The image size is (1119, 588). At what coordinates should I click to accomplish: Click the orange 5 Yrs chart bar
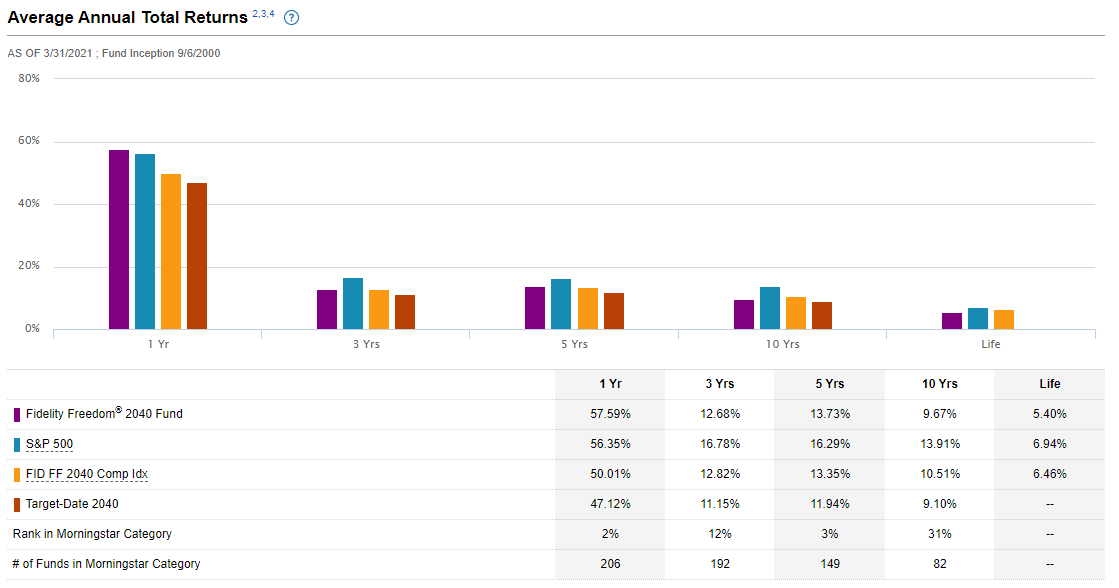(588, 309)
